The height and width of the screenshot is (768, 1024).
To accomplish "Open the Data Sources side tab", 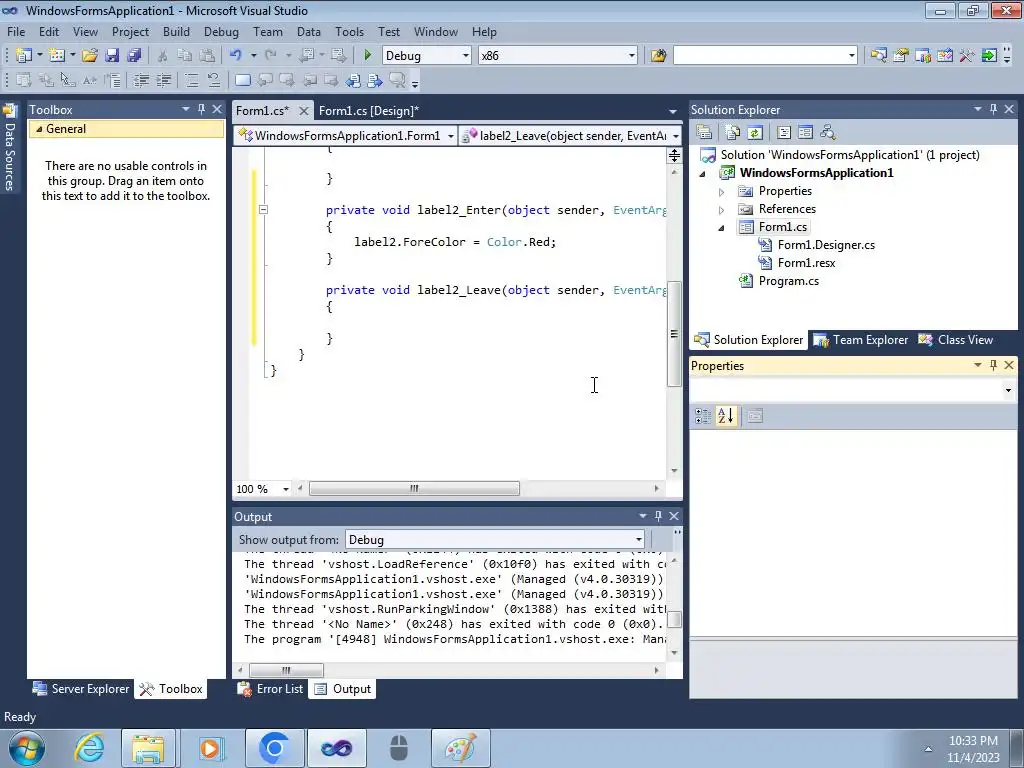I will [9, 148].
